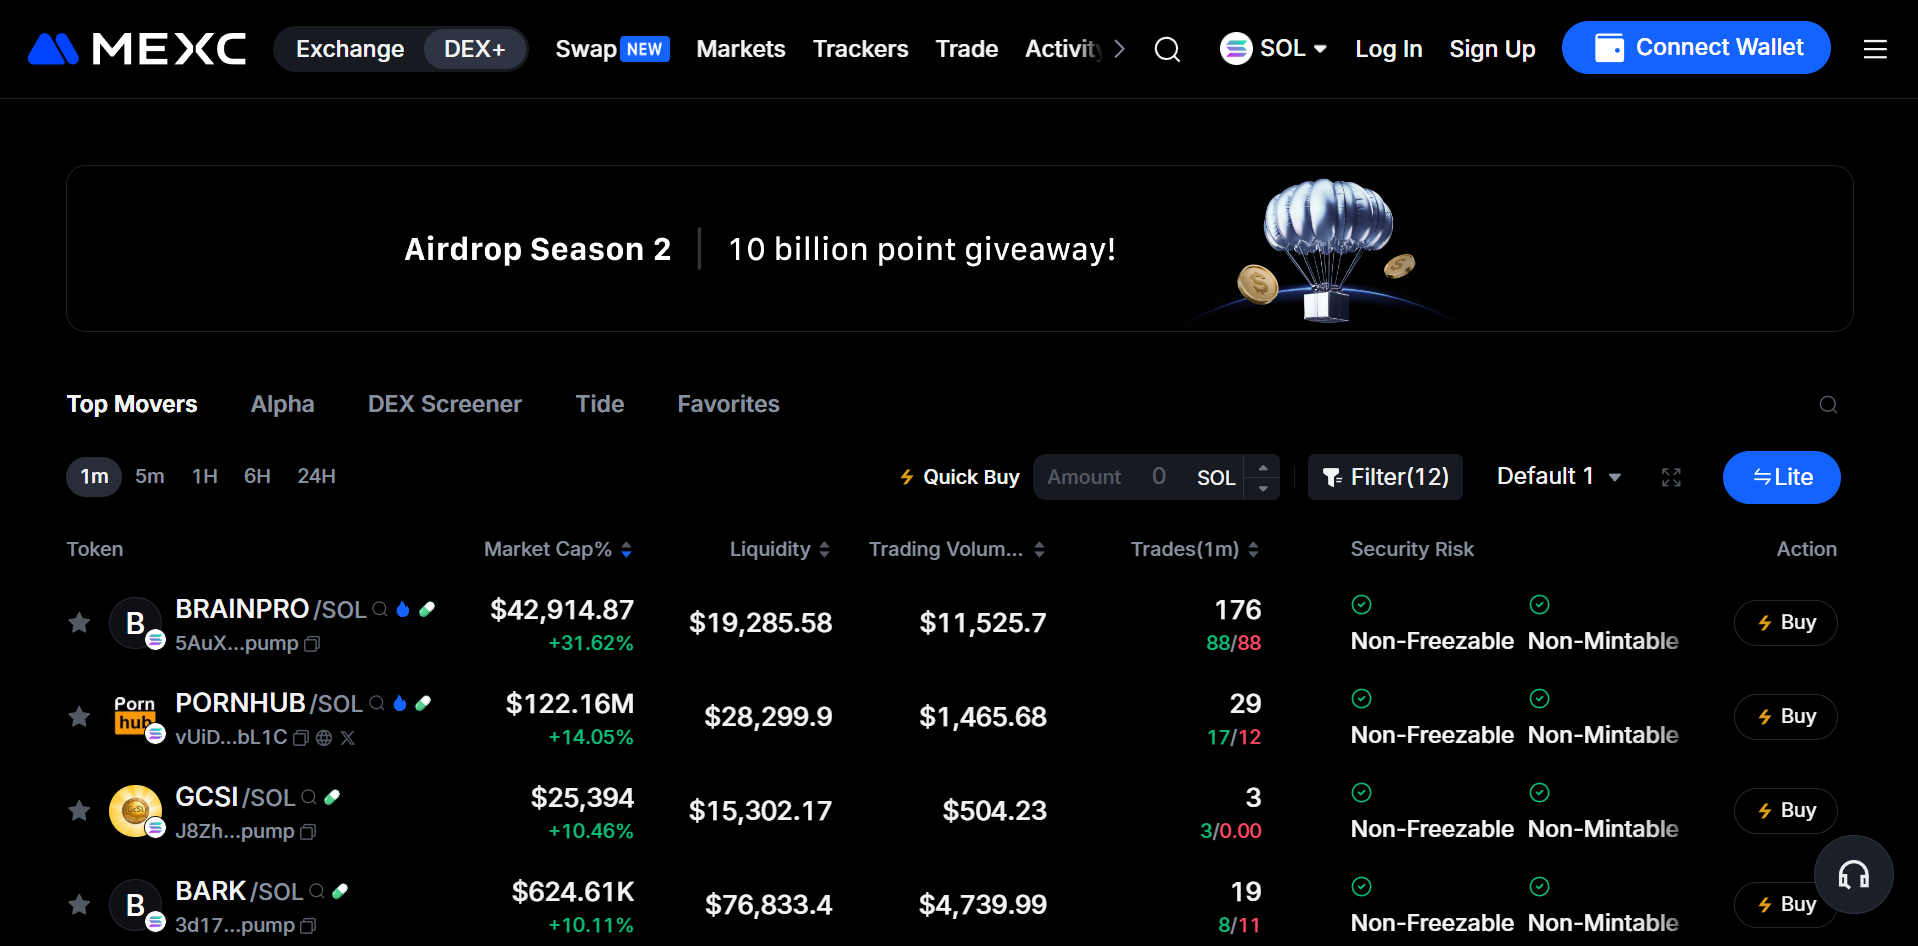
Task: Open the Top Movers tab
Action: [x=132, y=404]
